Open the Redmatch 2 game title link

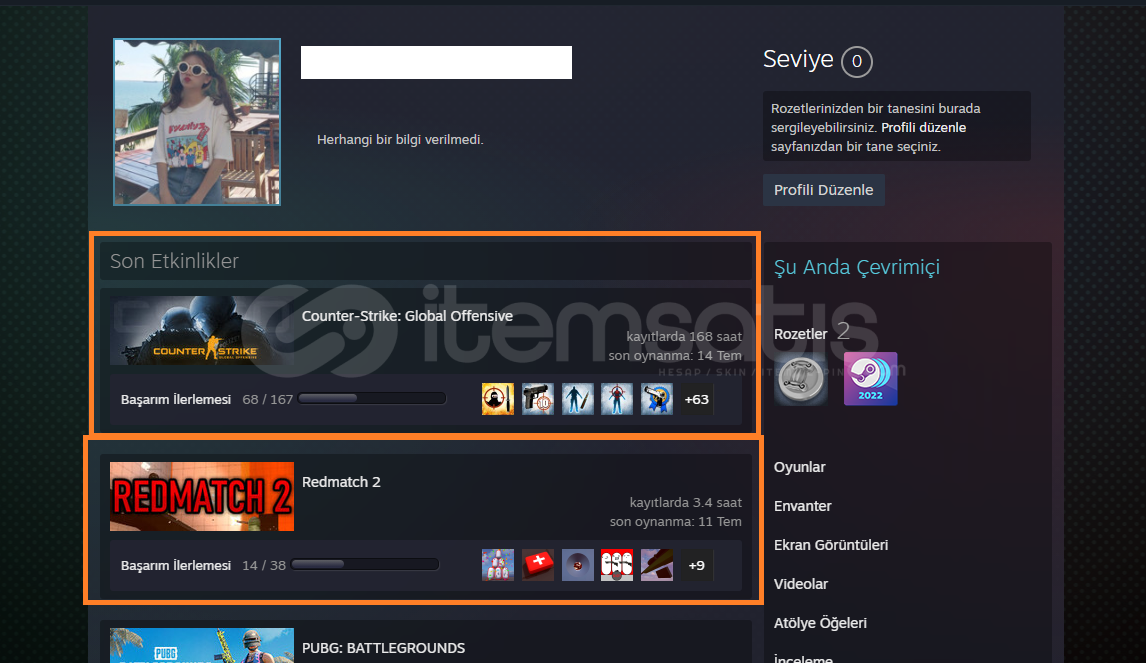click(x=341, y=482)
